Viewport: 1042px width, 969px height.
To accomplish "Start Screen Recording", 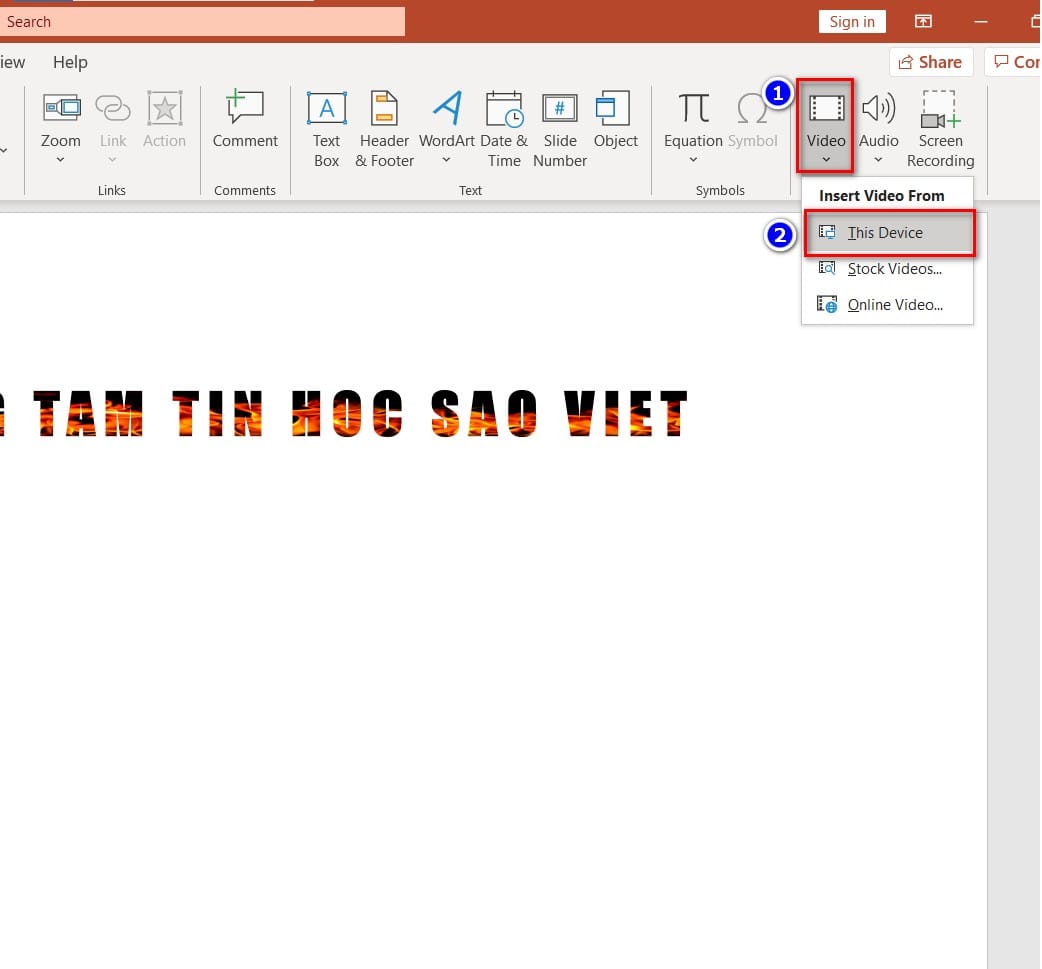I will click(940, 130).
